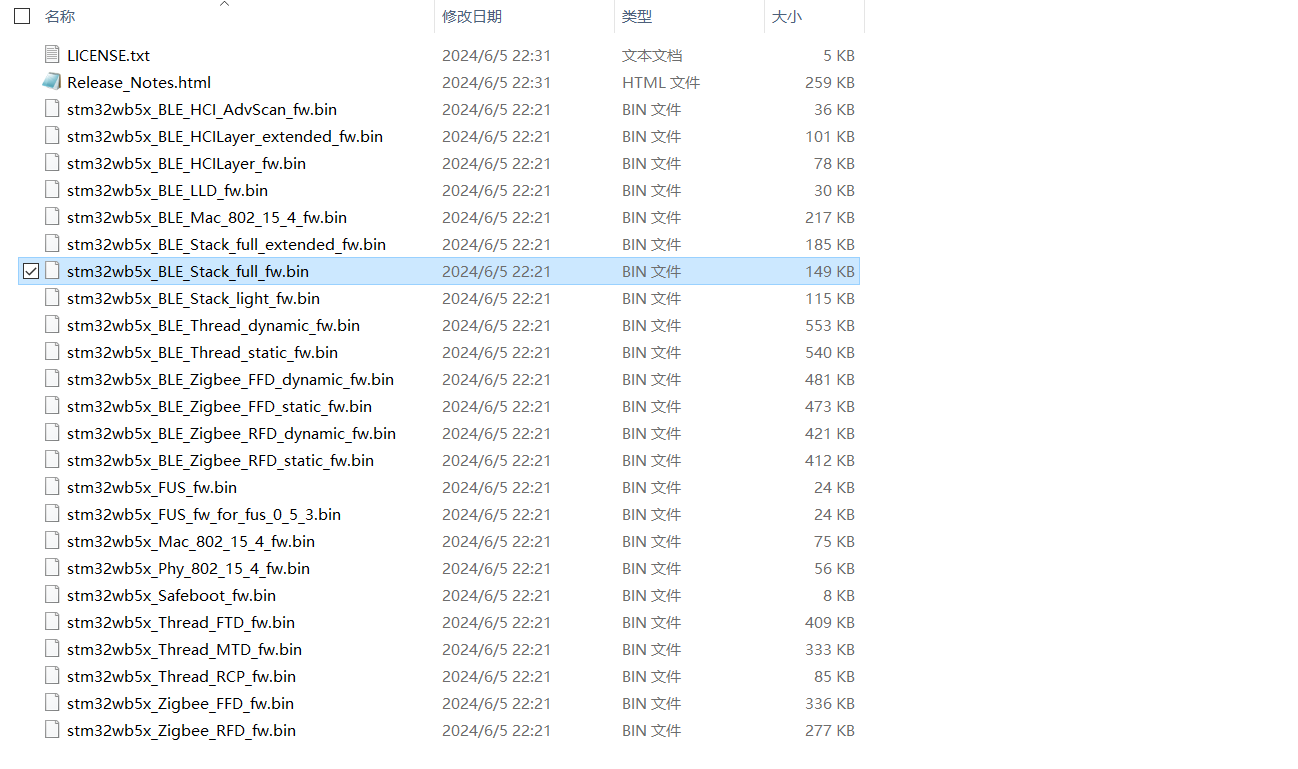Select file name stm32wb5x_BLE_Zigbee_RFD_dynamic_fw.bin
1298x769 pixels.
pyautogui.click(x=231, y=434)
